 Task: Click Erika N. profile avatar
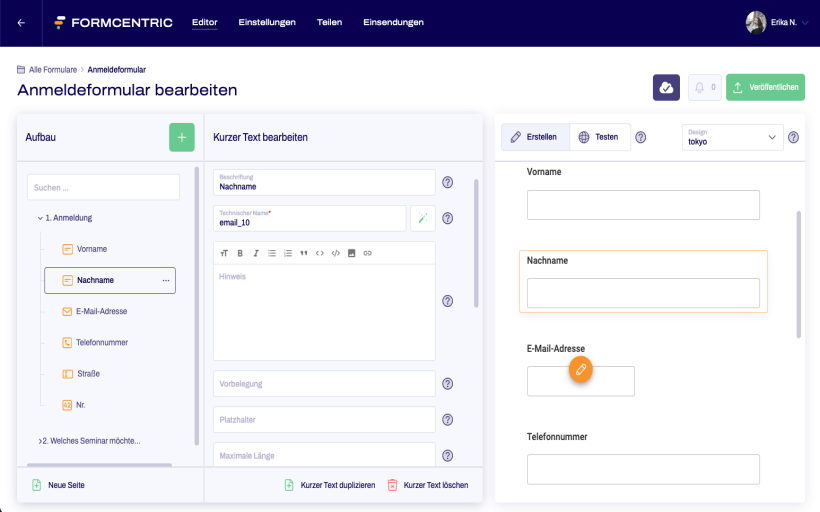click(x=756, y=22)
